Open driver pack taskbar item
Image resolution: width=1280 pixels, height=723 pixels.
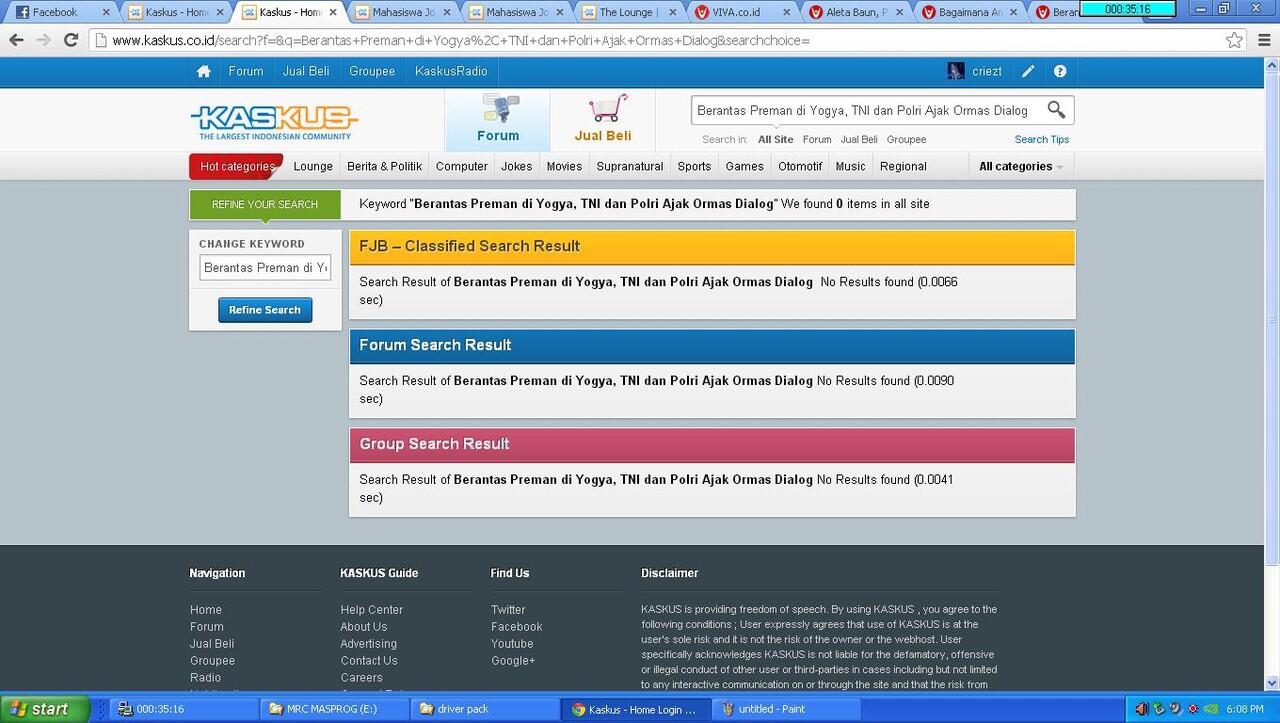tap(485, 709)
